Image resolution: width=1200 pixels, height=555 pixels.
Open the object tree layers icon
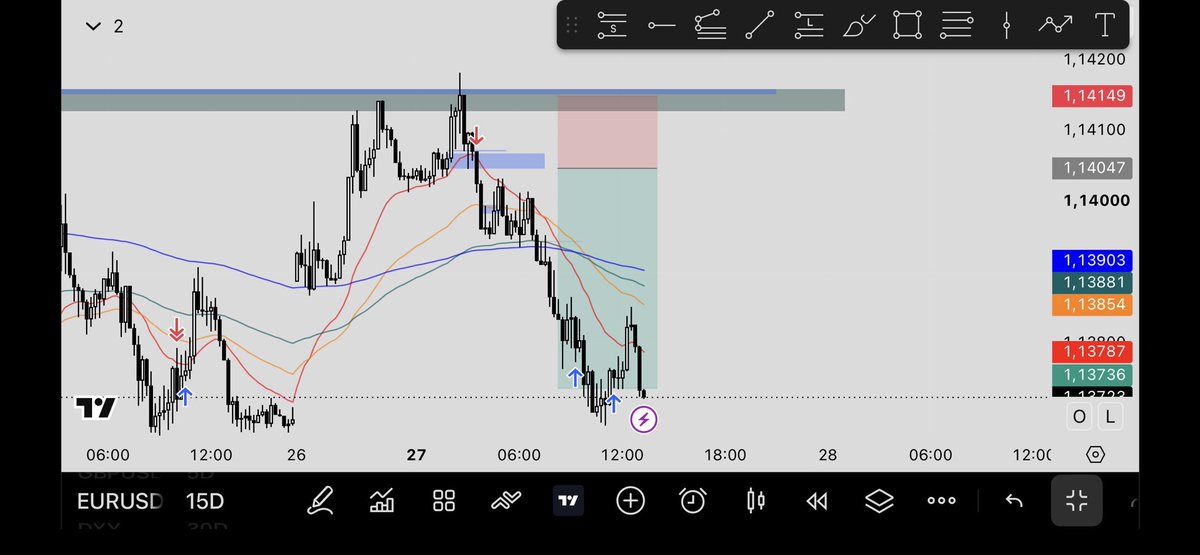[879, 501]
